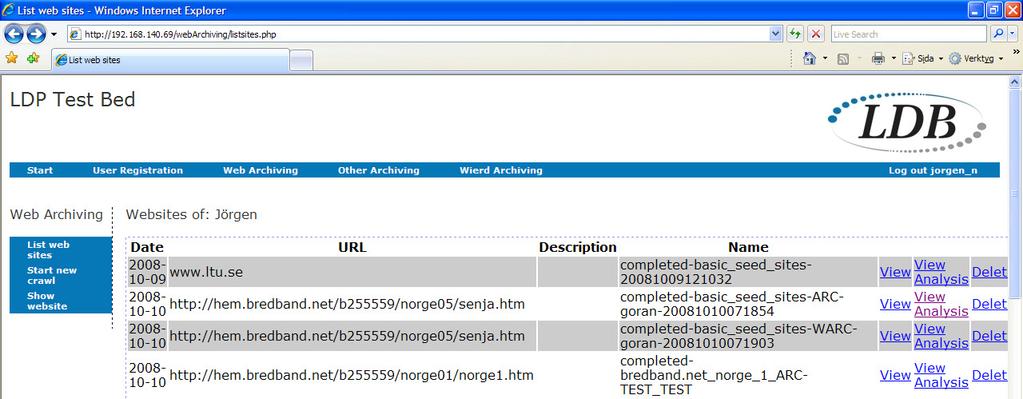
Task: Open View Analysis for www.ltu.se row
Action: tap(941, 272)
